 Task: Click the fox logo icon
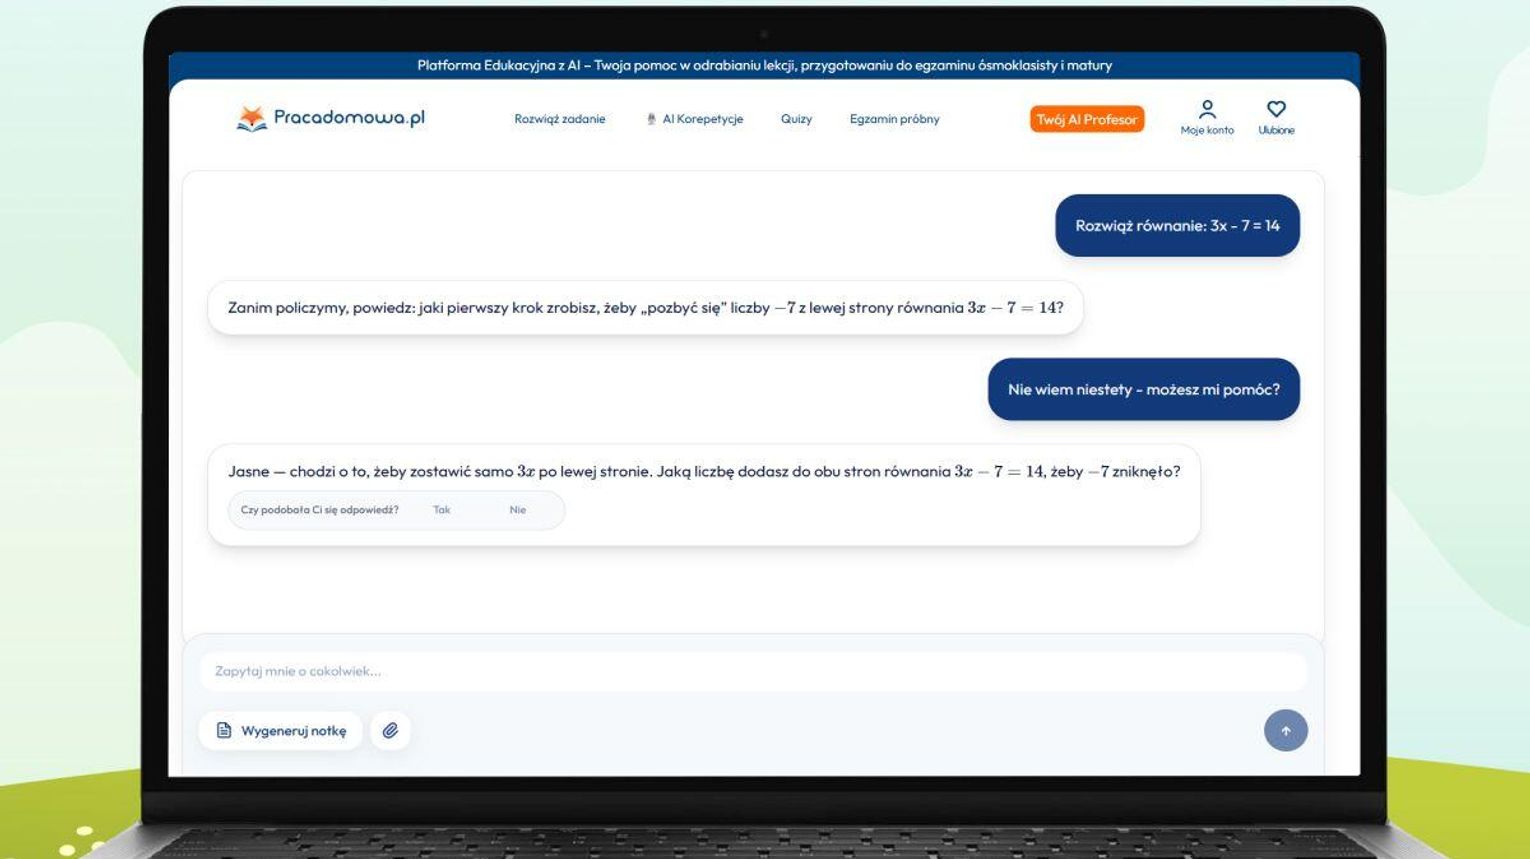(251, 119)
